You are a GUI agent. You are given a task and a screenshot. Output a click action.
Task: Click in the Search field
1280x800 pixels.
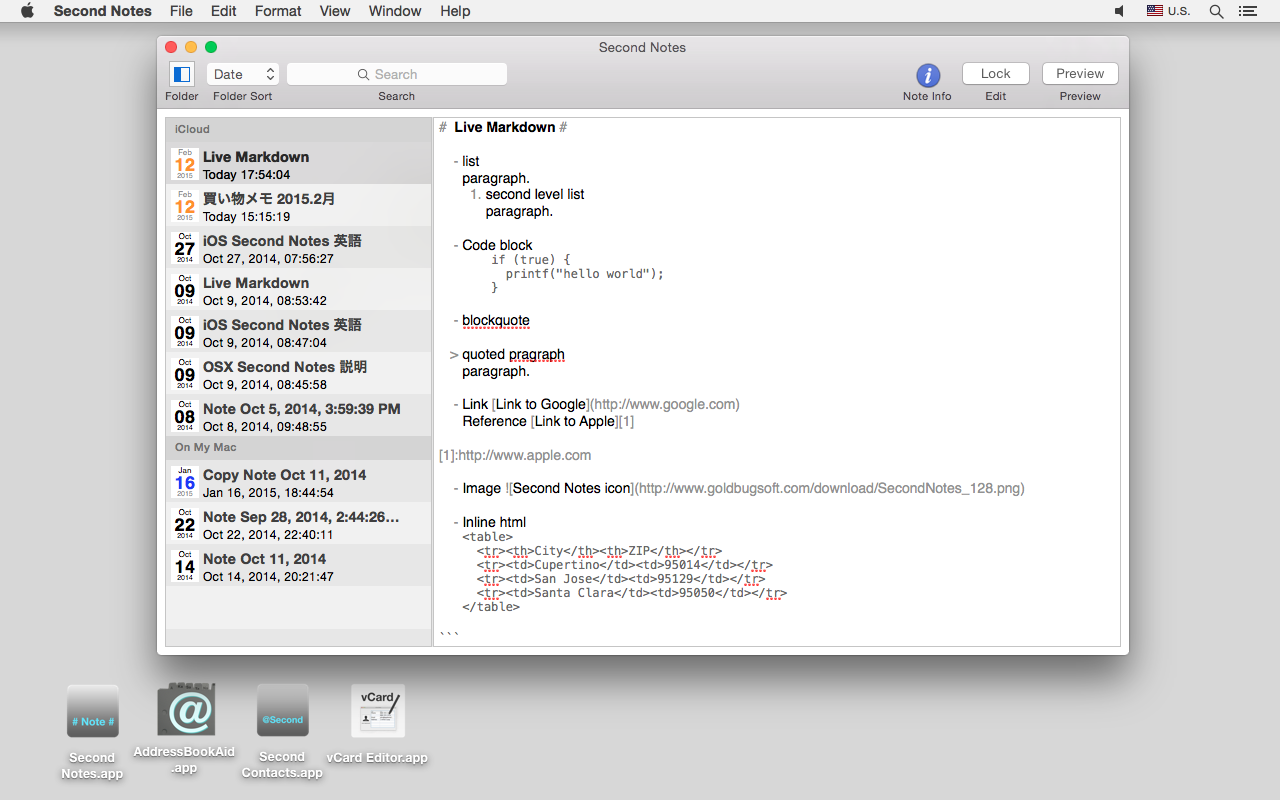(397, 74)
